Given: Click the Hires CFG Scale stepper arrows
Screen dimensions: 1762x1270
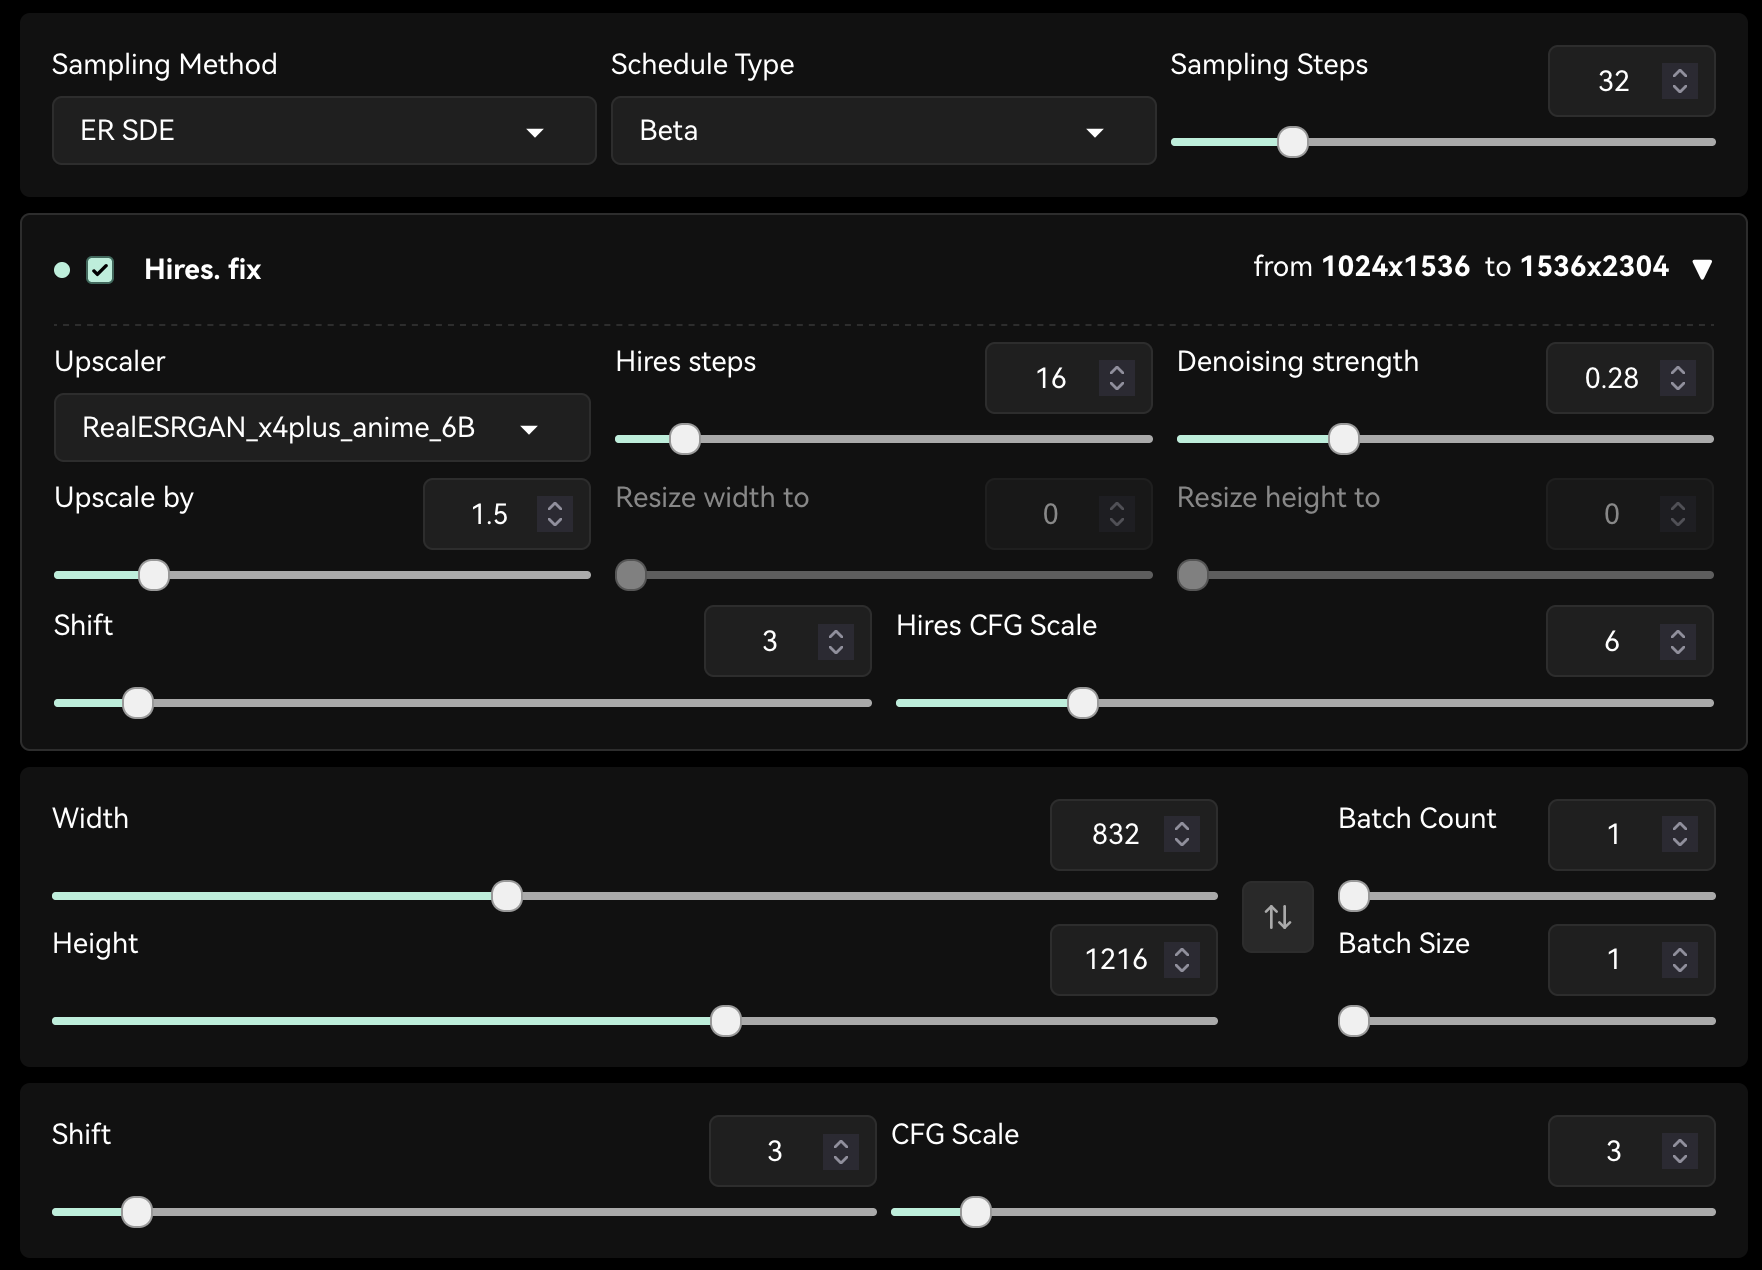Looking at the screenshot, I should [x=1678, y=641].
